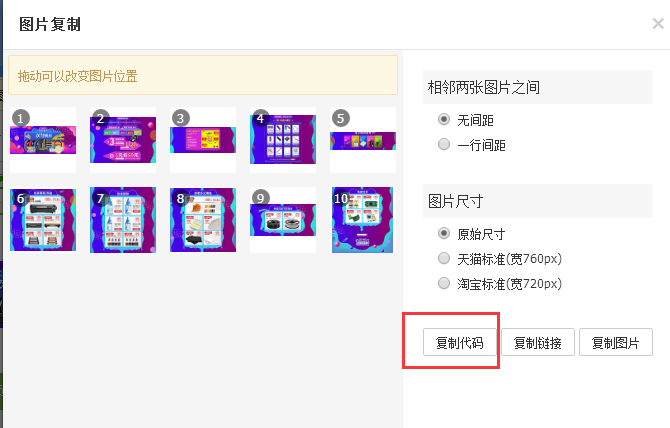Image resolution: width=670 pixels, height=428 pixels.
Task: Click thumbnail 9 with filament spools
Action: point(283,220)
